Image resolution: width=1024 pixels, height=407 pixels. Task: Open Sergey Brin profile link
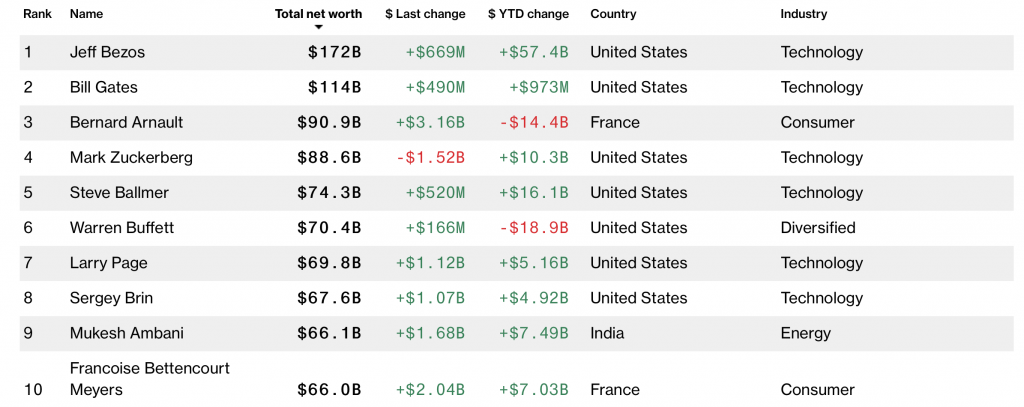pyautogui.click(x=111, y=297)
